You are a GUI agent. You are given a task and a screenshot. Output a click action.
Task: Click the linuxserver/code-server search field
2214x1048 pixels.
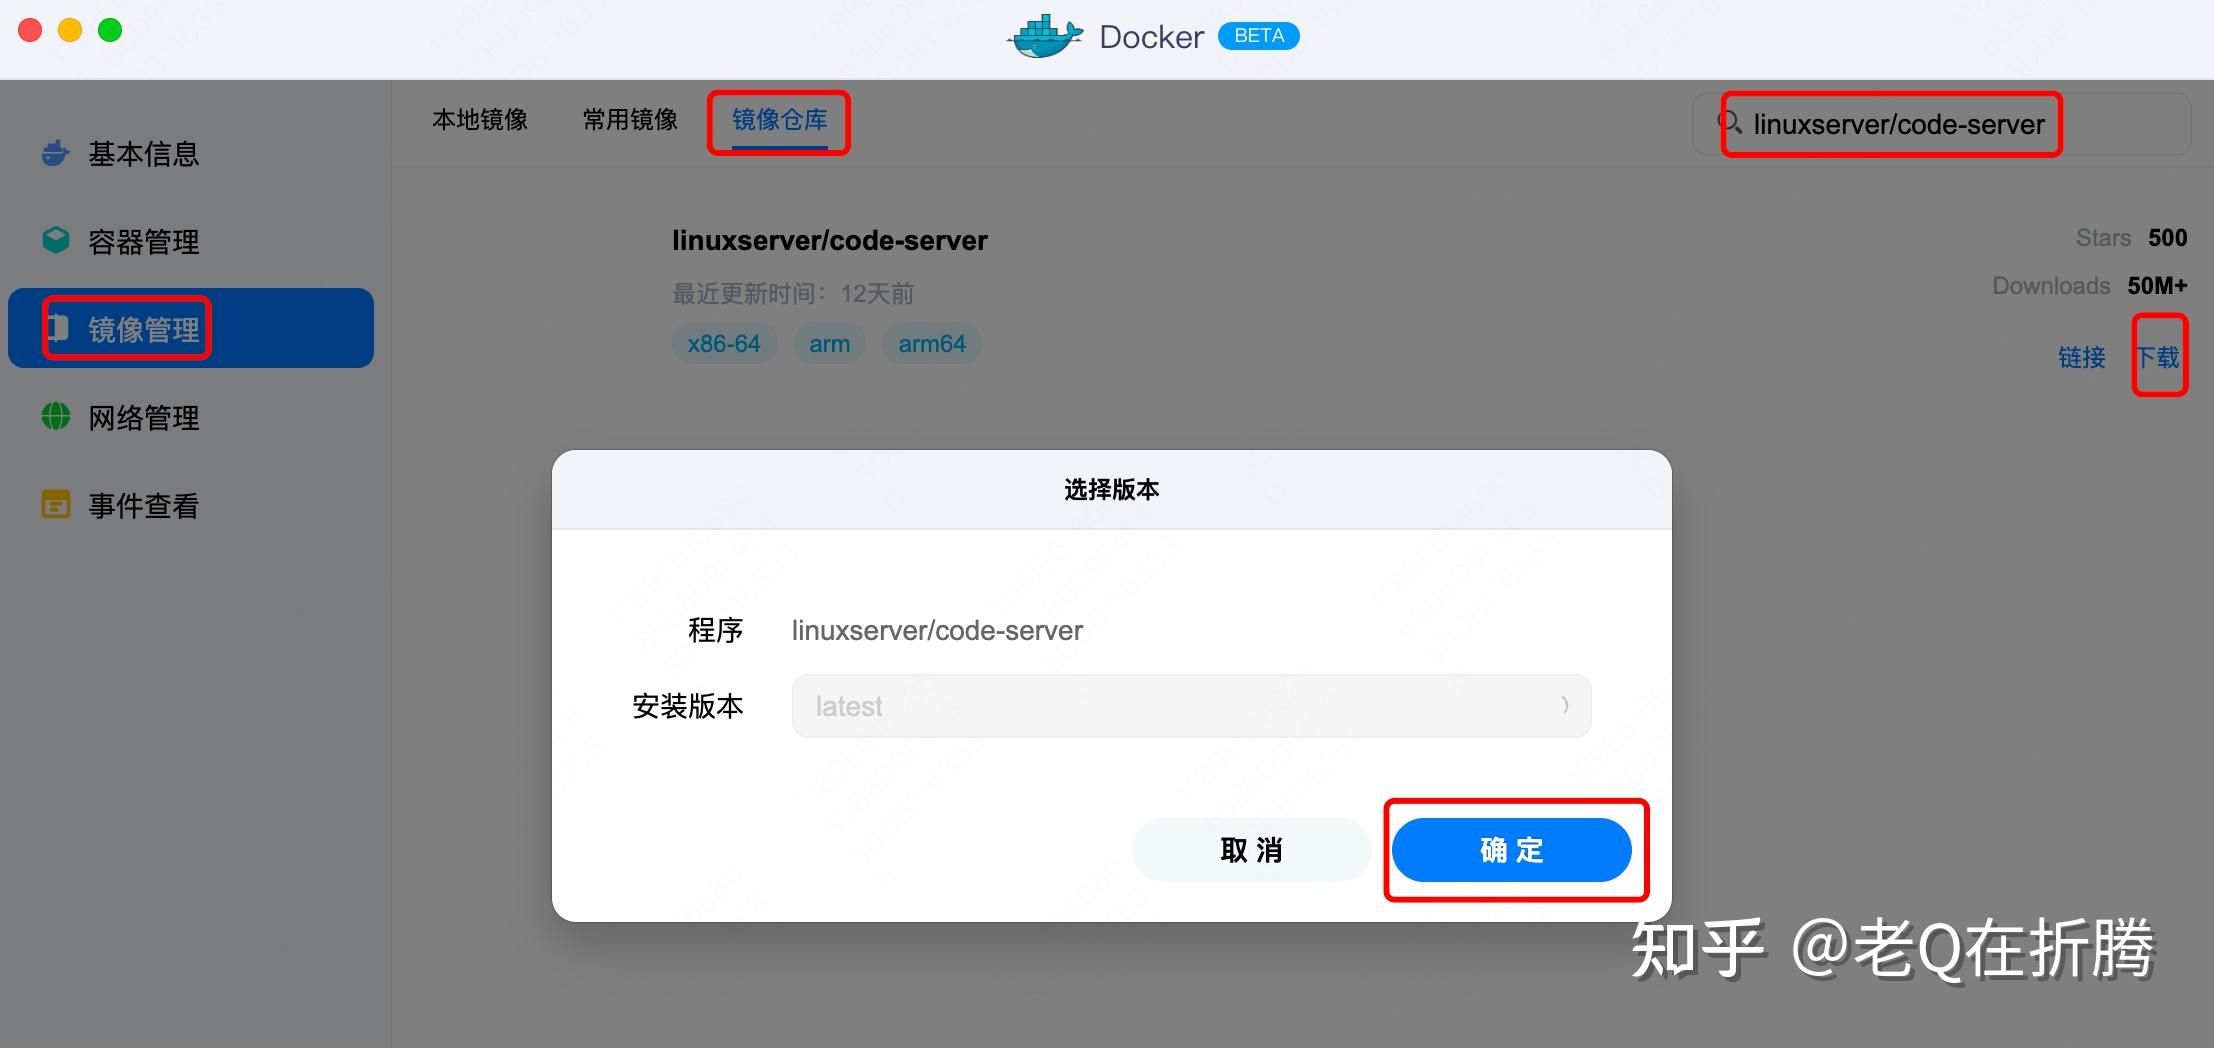[1897, 124]
